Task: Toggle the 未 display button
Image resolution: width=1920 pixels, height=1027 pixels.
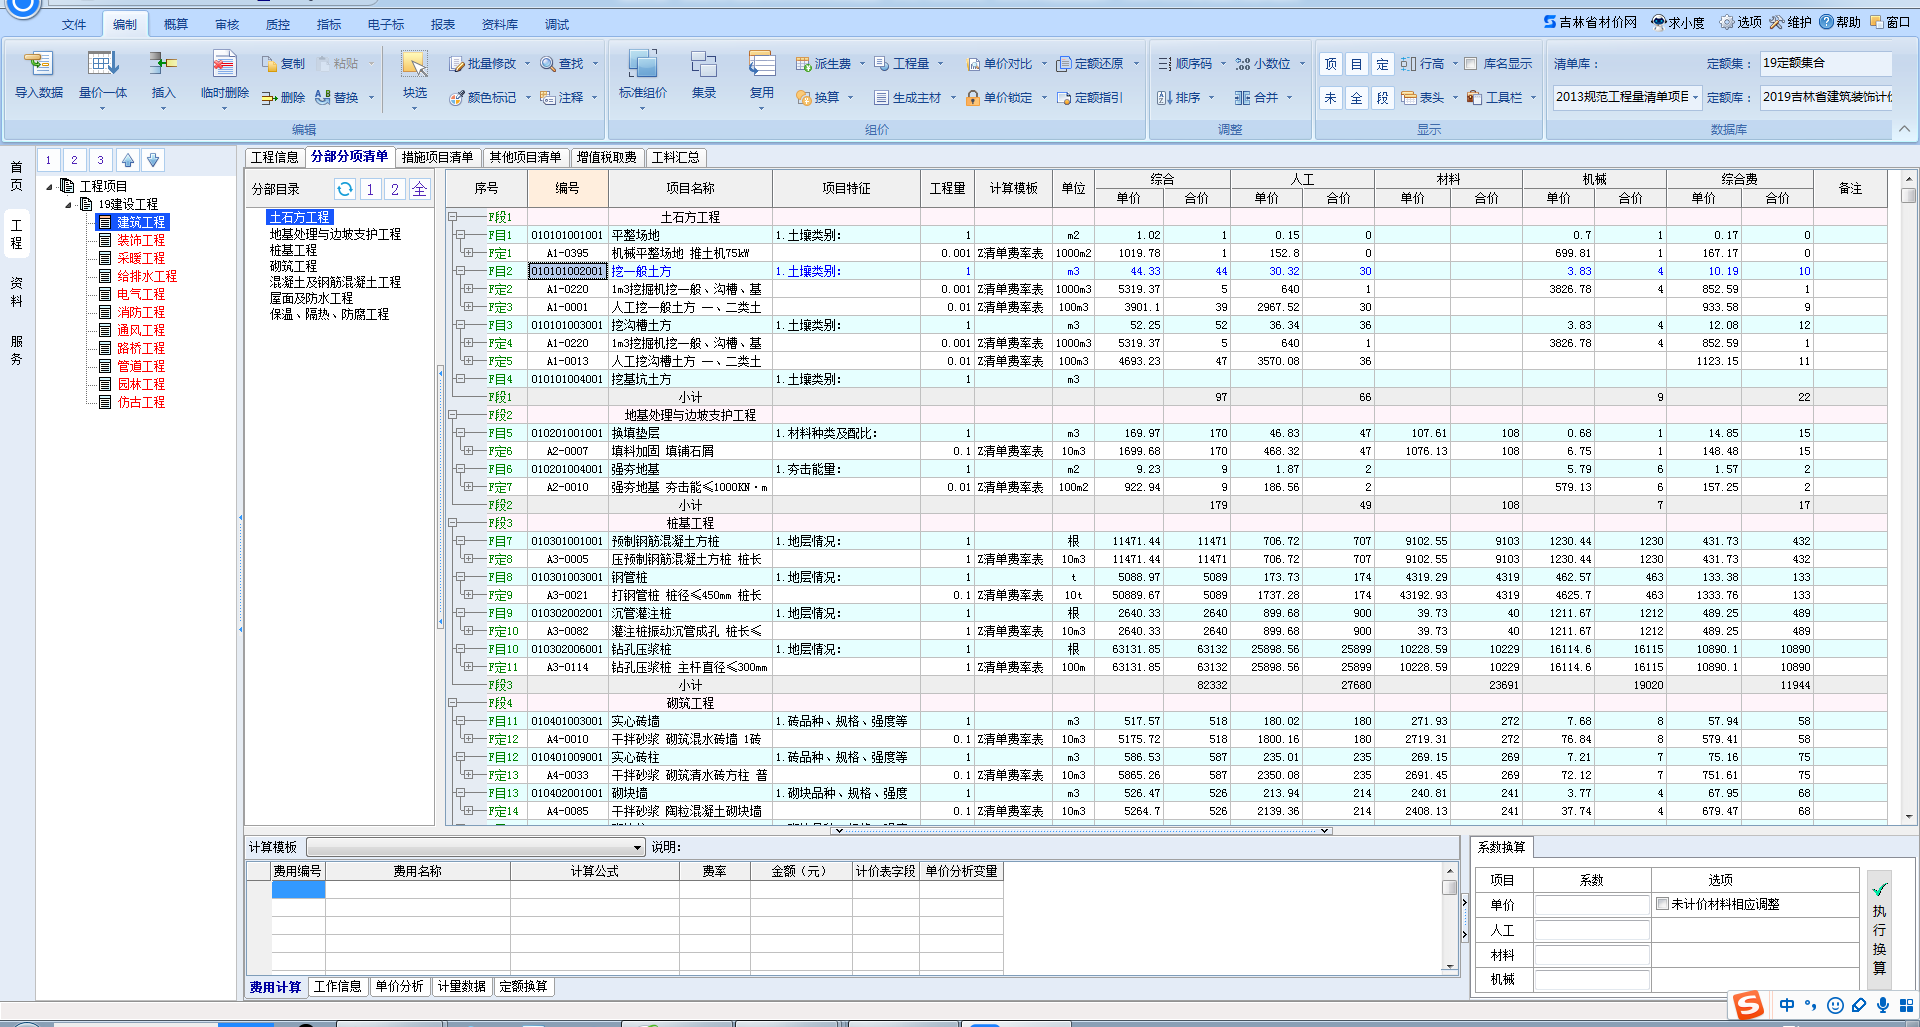Action: tap(1330, 97)
